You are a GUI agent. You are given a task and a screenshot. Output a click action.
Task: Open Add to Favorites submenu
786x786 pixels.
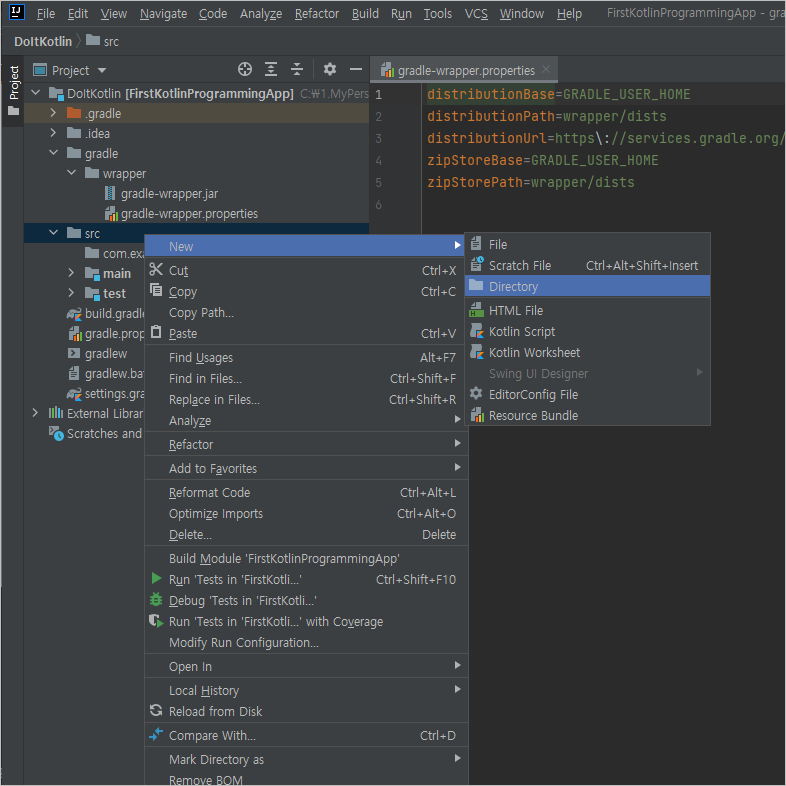[x=306, y=468]
